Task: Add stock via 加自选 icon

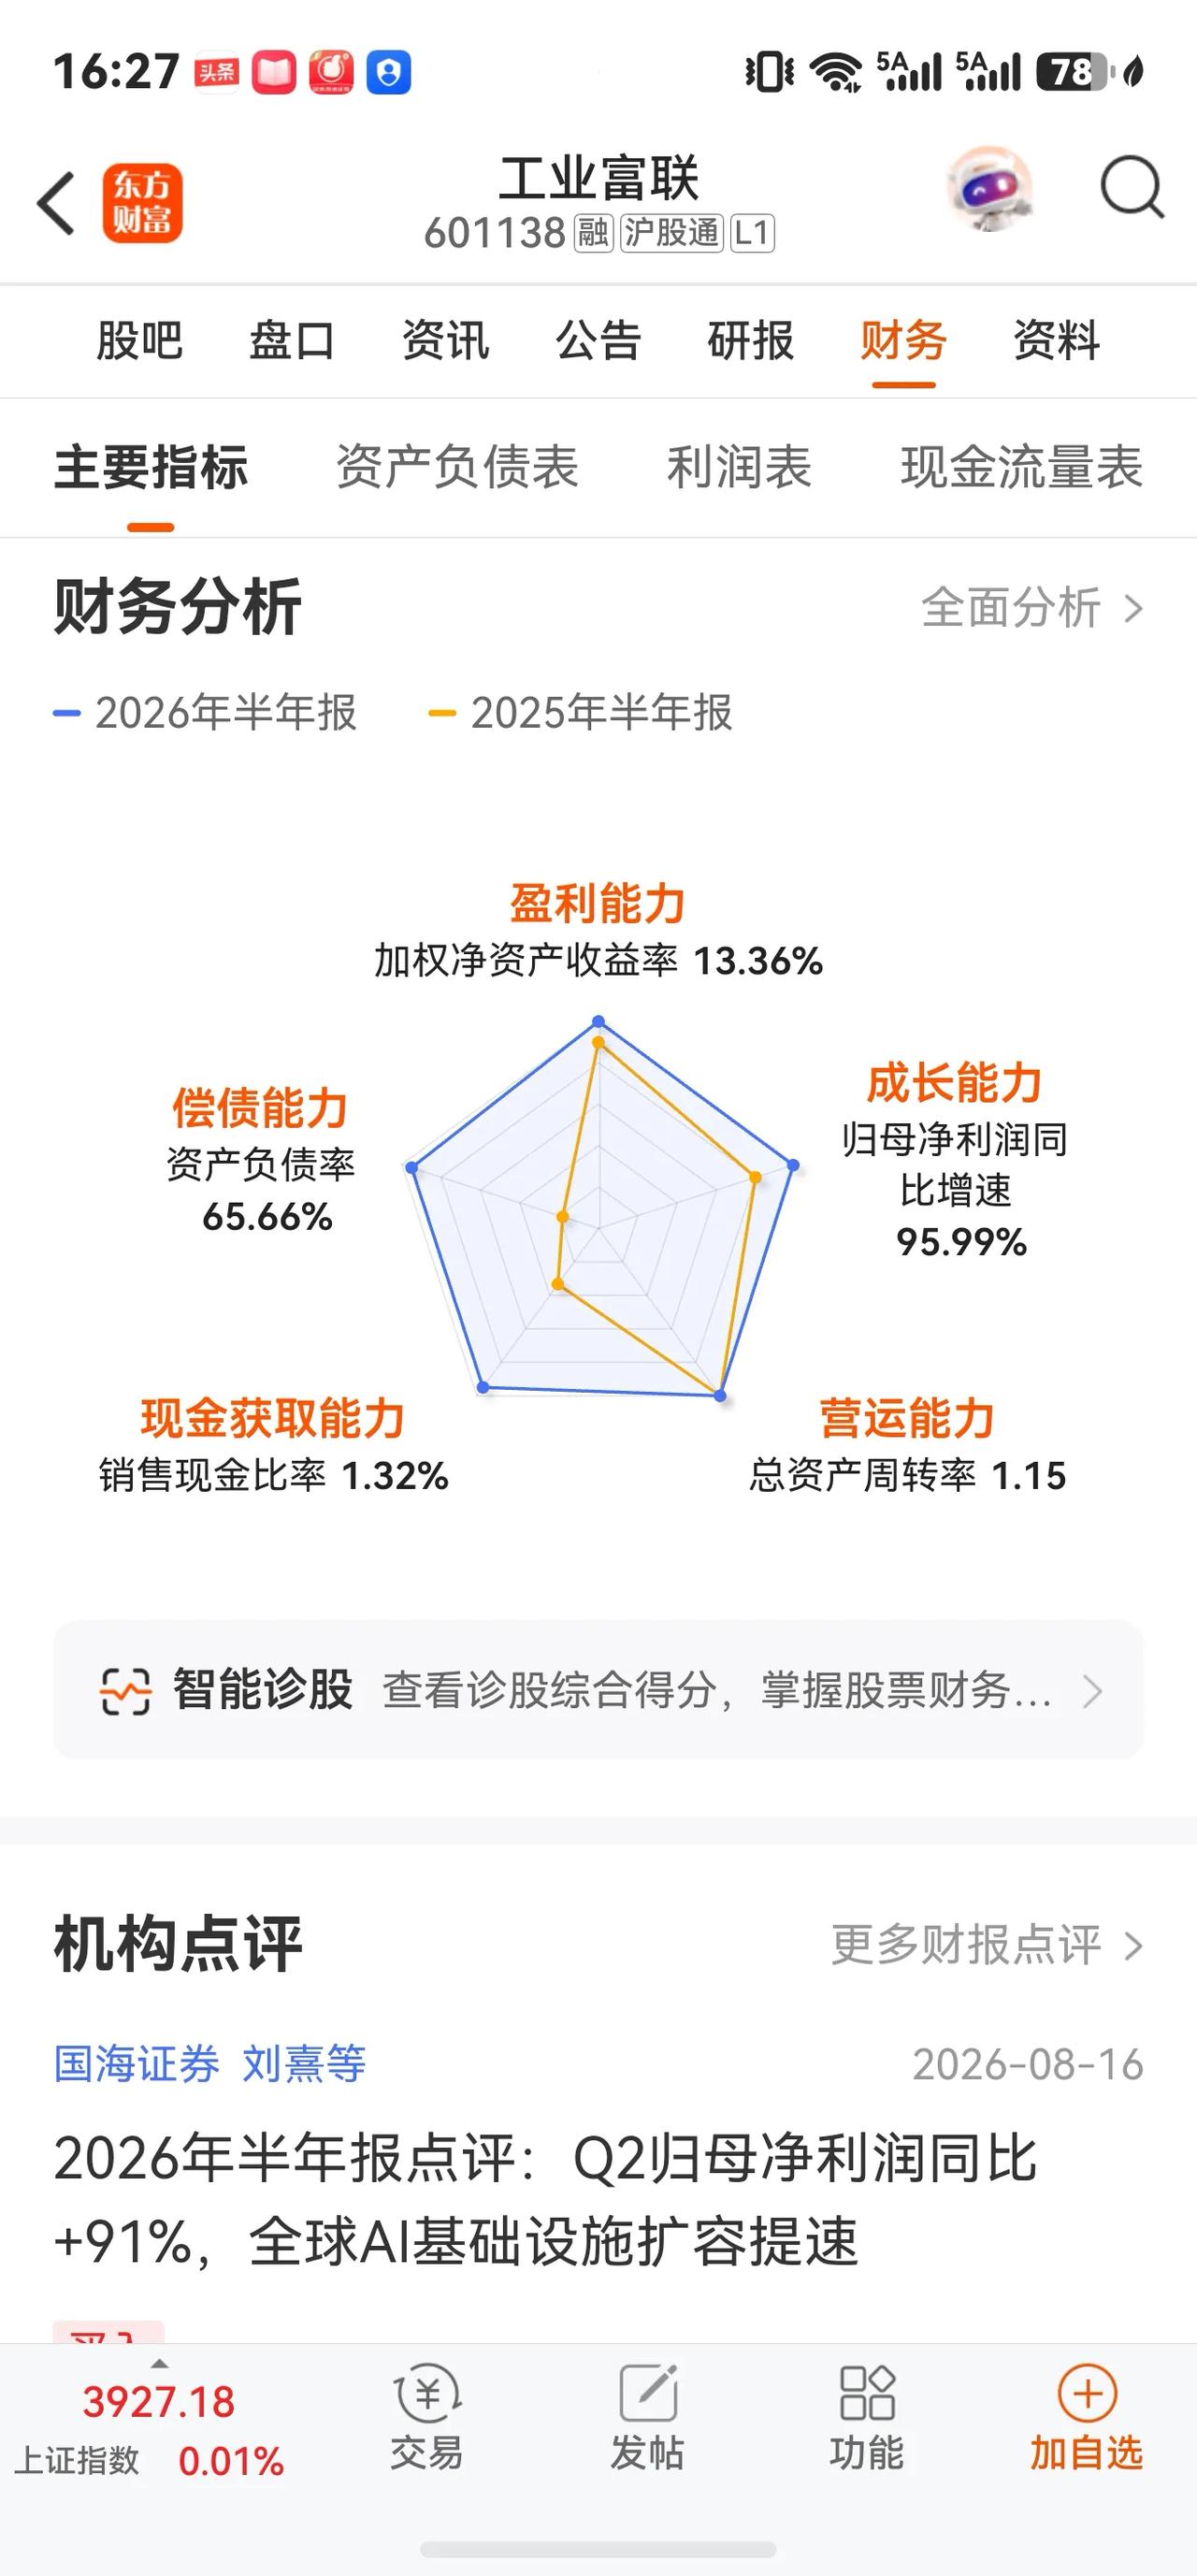Action: coord(1087,2393)
